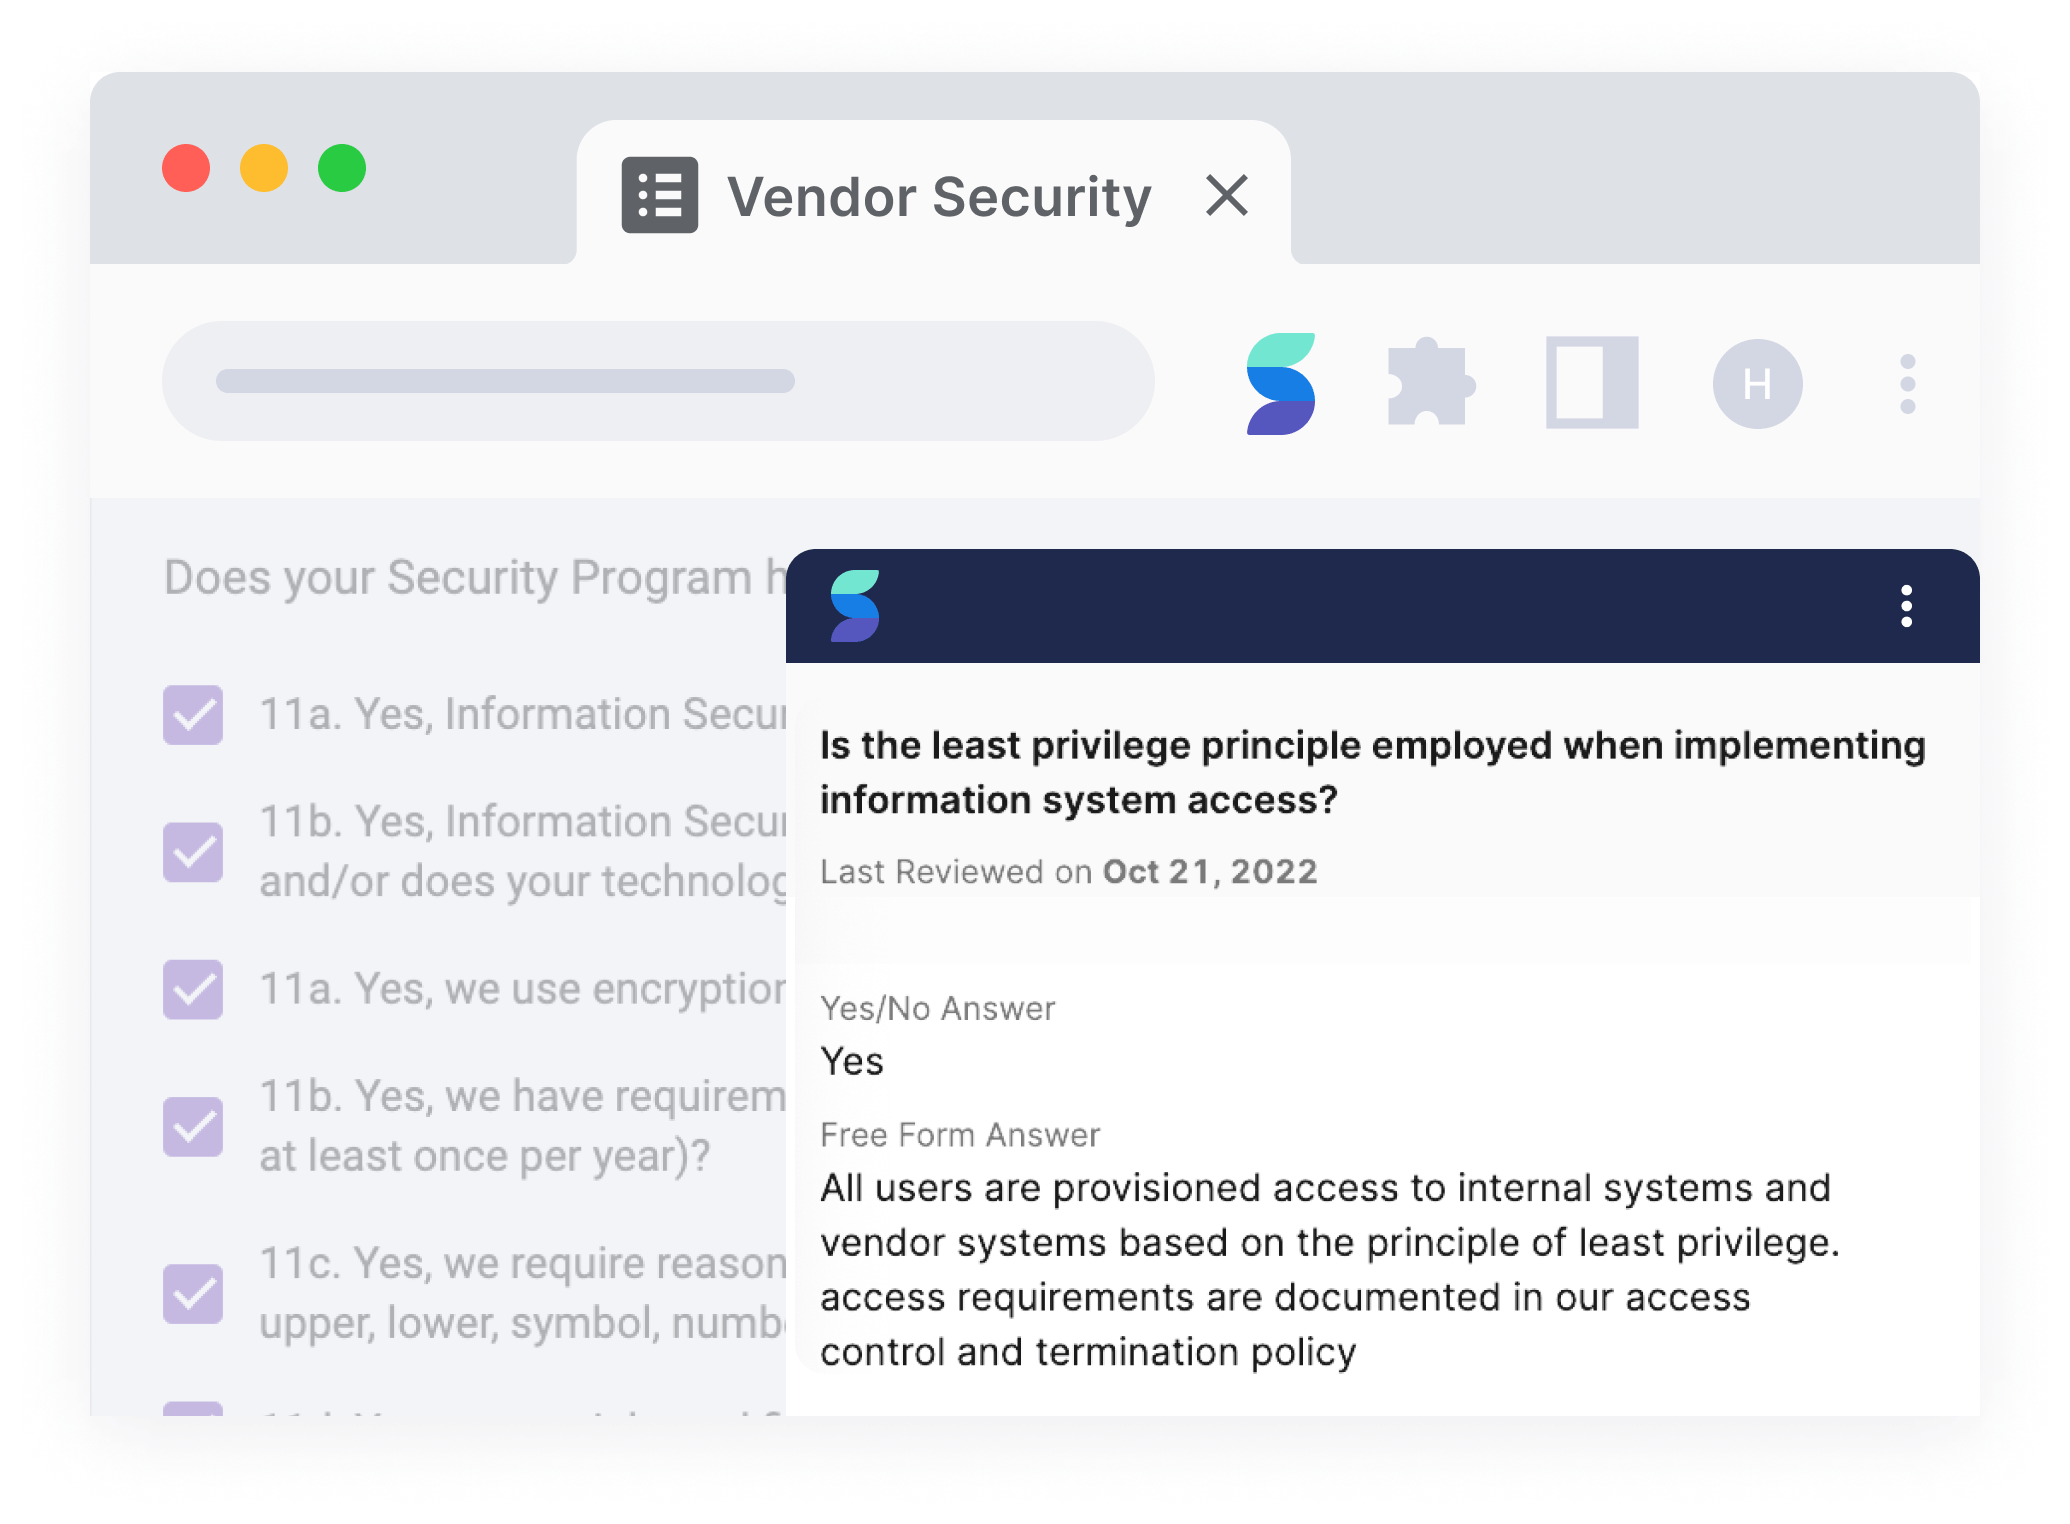Open the popup's three-dot options menu
Screen dimensions: 2070x1524
tap(1906, 606)
